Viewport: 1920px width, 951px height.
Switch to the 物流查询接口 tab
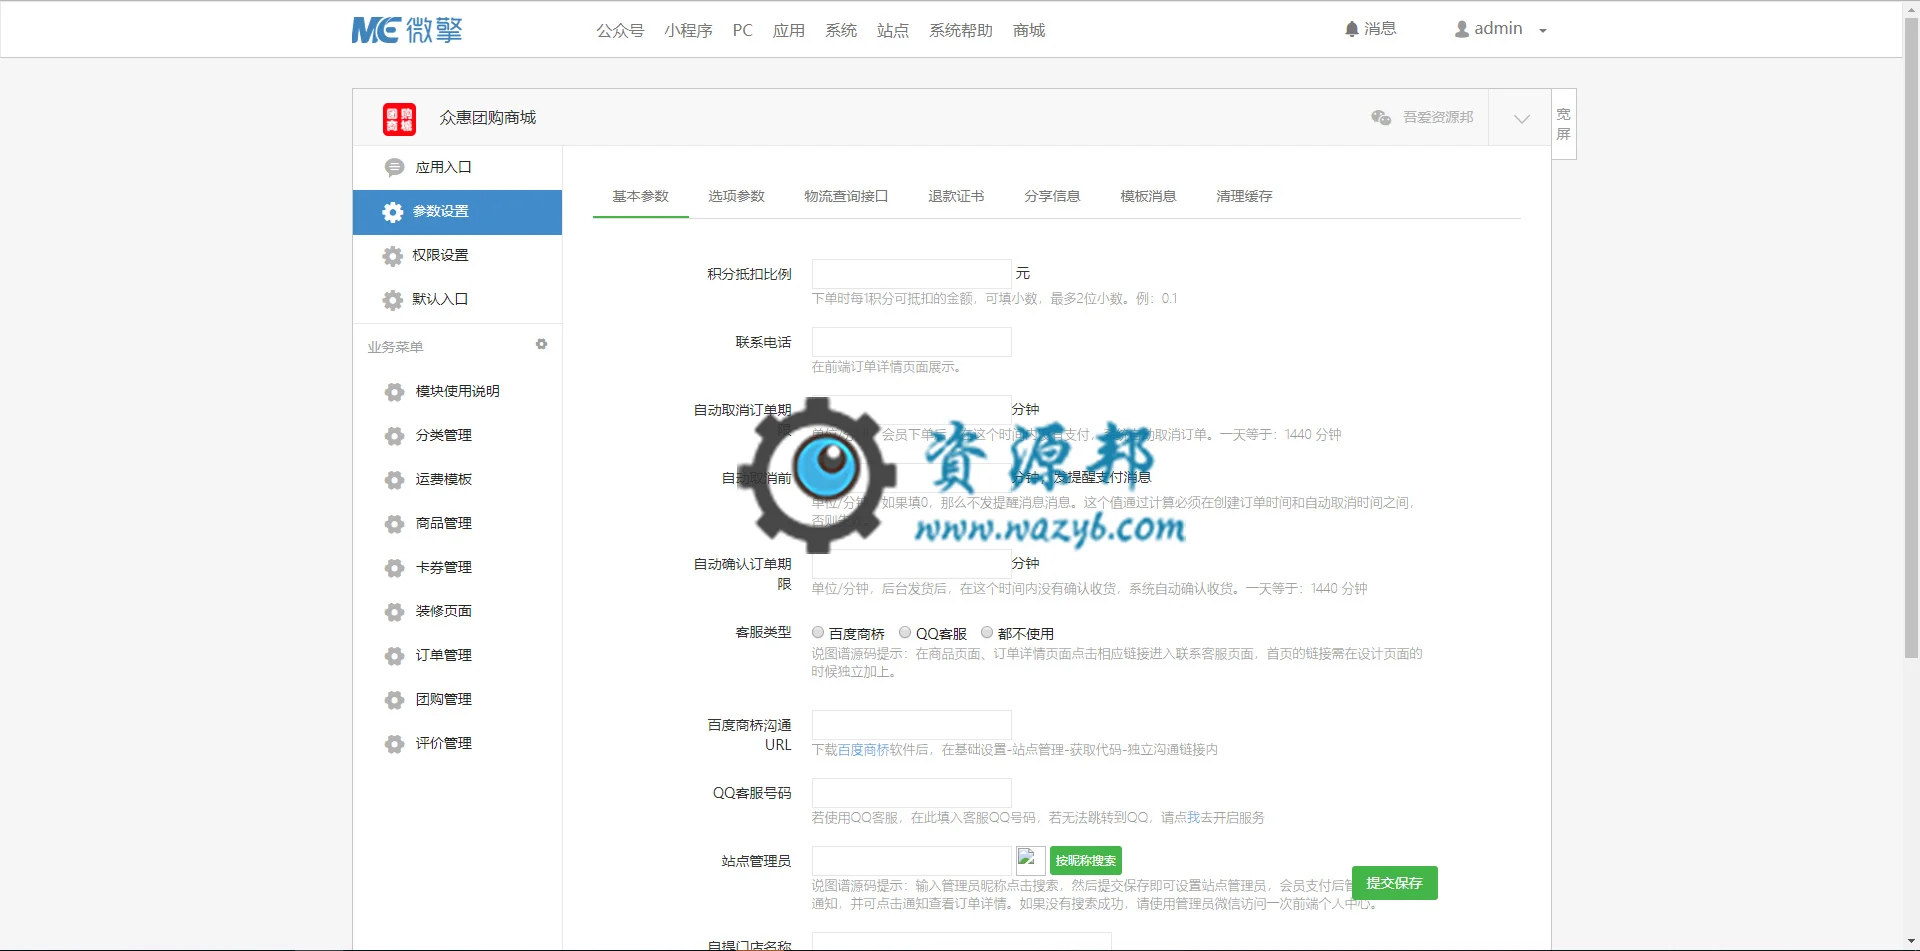(846, 196)
